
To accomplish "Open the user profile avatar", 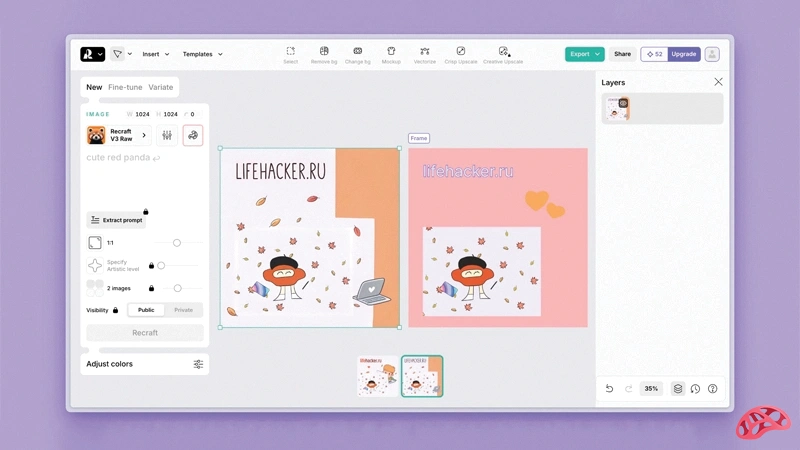I will coord(712,54).
